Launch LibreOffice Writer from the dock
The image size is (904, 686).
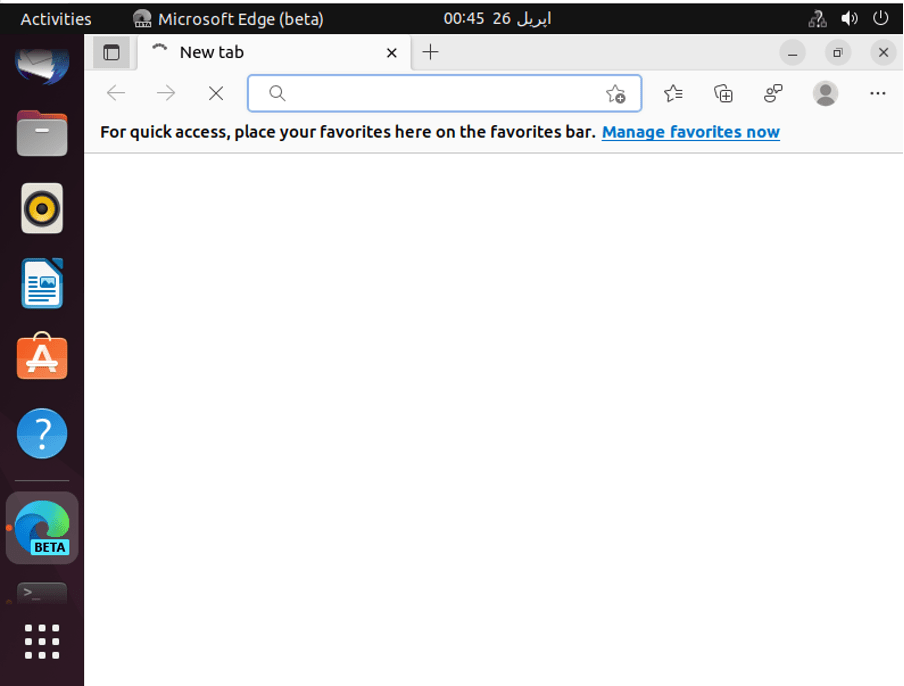[41, 283]
